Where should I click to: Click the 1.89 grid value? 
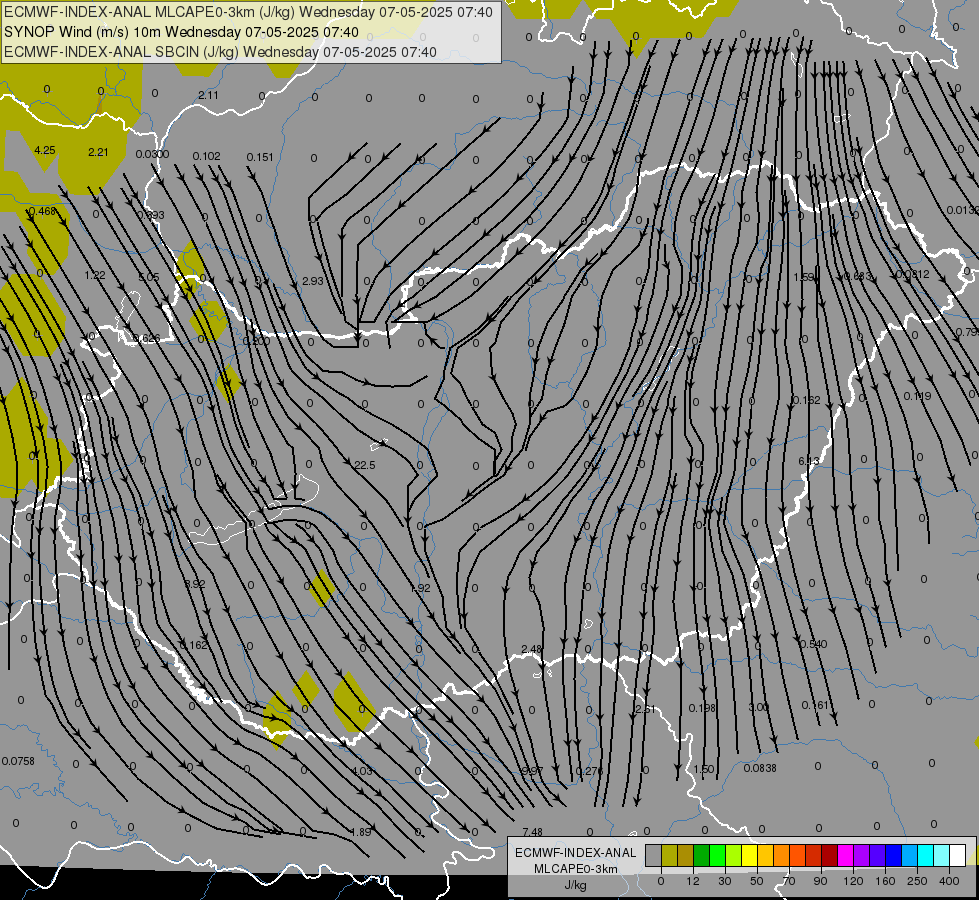click(361, 832)
